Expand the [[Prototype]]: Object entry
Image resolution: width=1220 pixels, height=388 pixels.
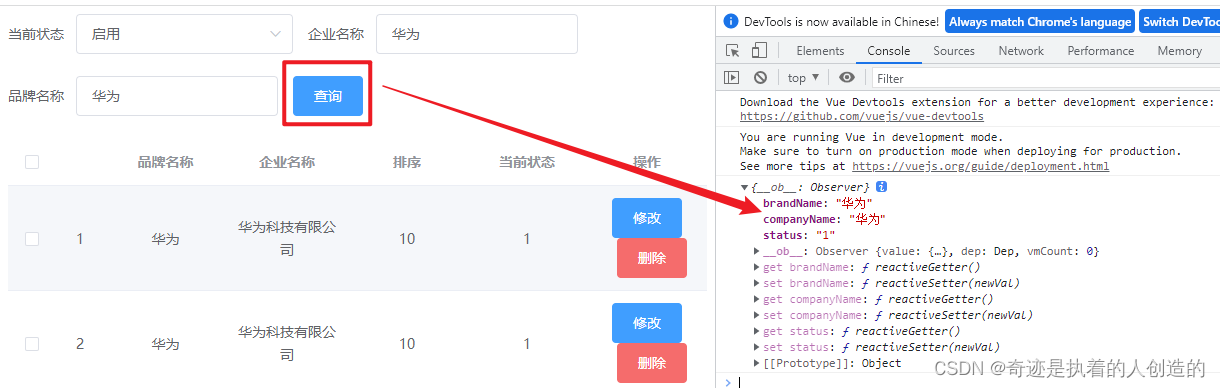tap(757, 363)
